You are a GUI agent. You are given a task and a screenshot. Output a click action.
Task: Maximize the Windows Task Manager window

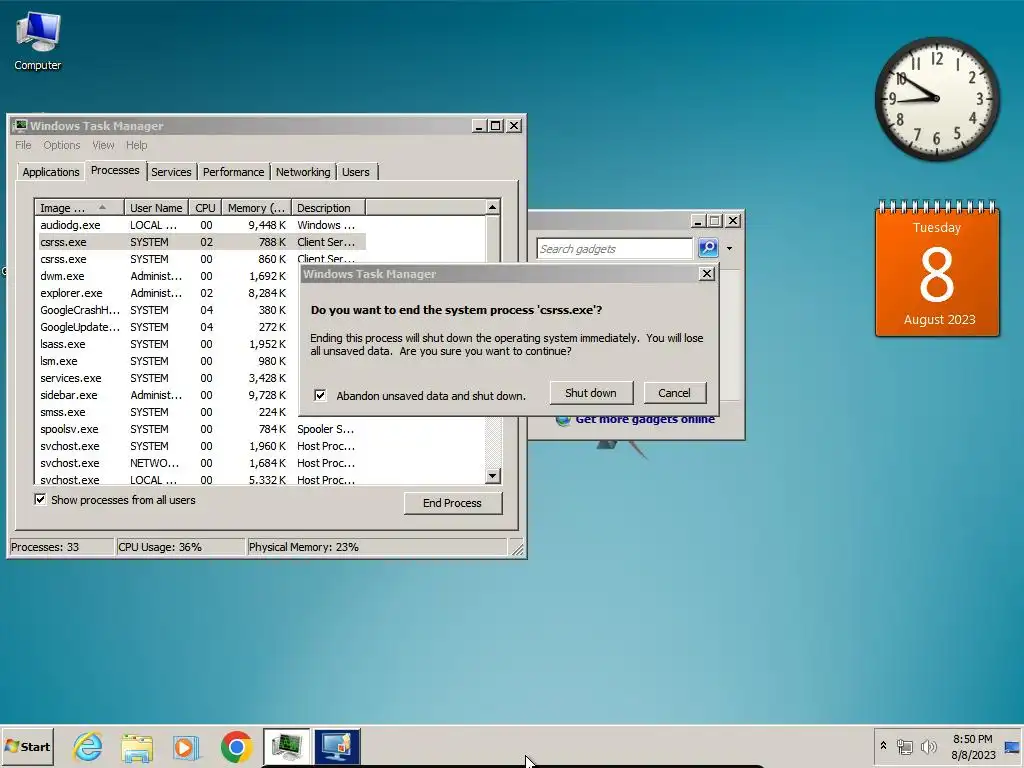(496, 125)
